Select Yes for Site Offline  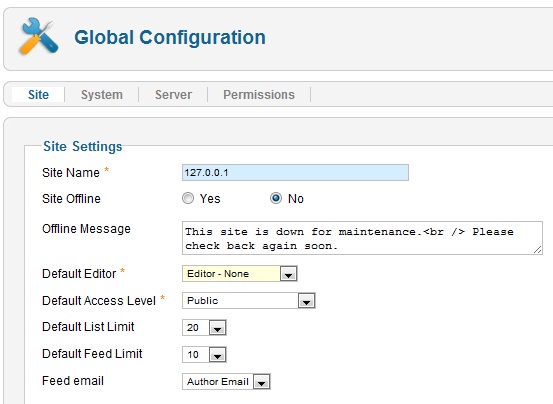(188, 198)
